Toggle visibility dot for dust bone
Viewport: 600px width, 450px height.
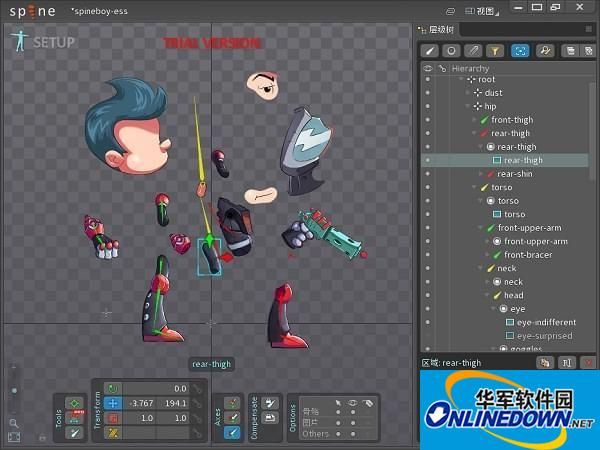(x=428, y=93)
